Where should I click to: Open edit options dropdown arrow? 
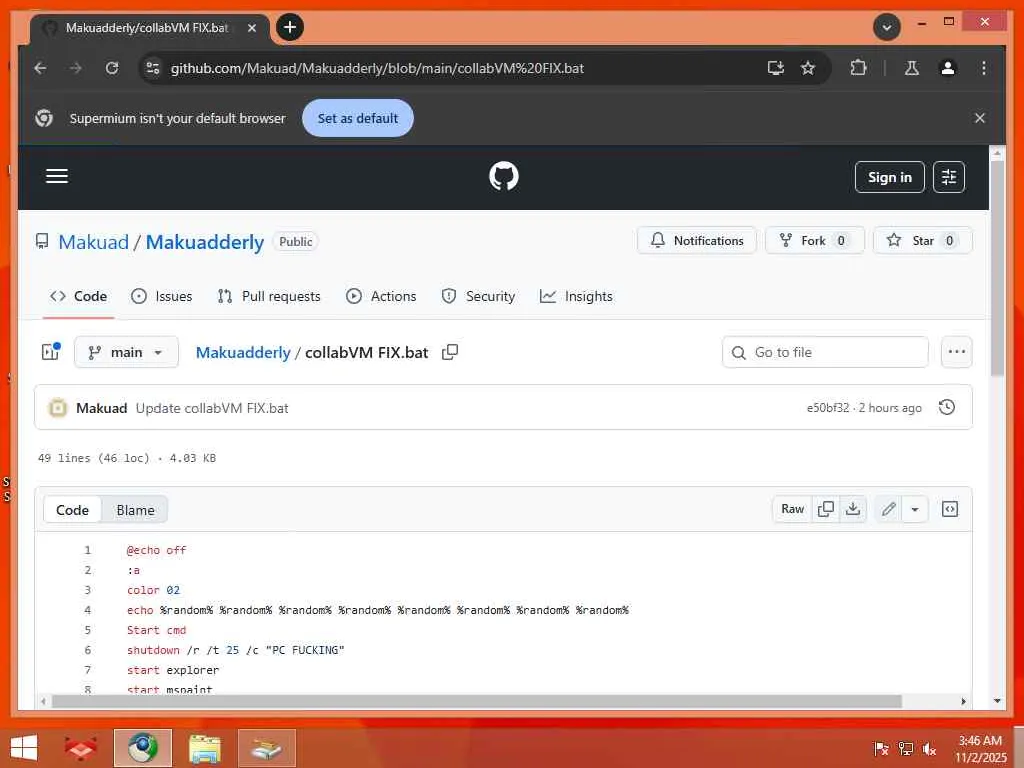point(915,509)
